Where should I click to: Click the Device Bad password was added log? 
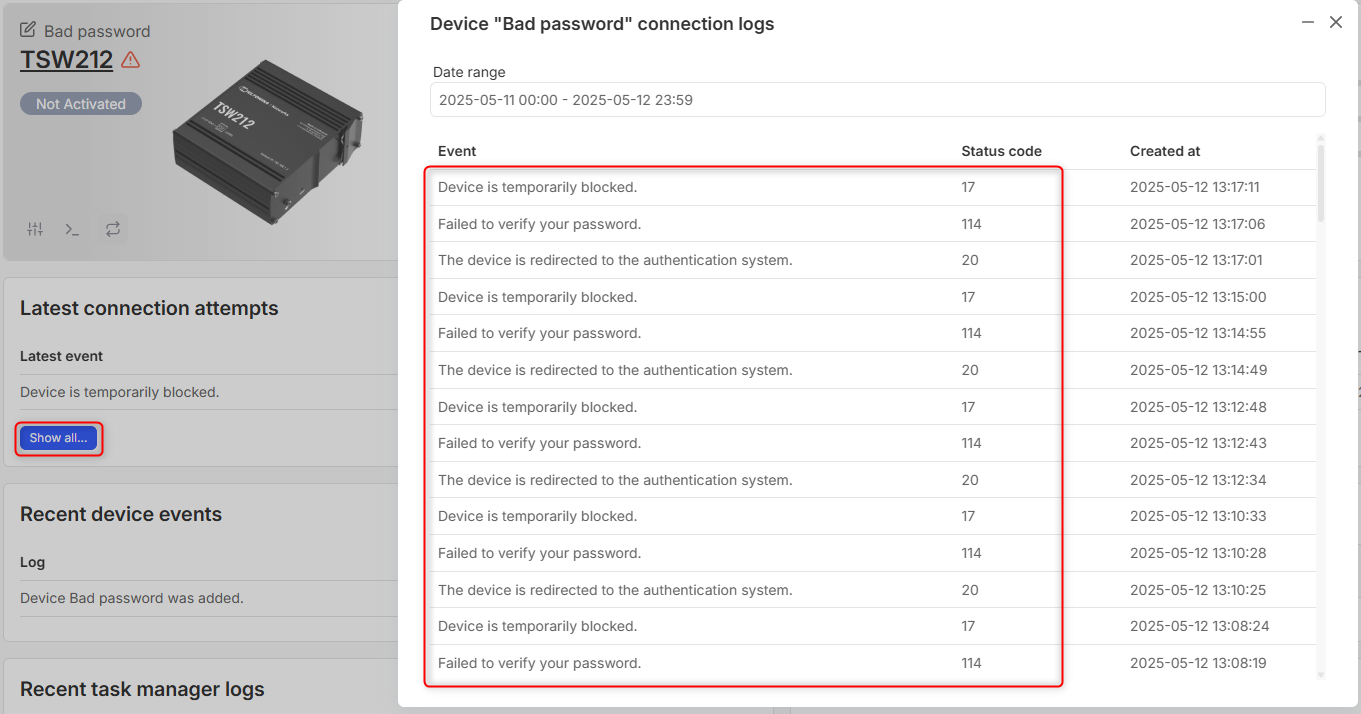[x=132, y=598]
